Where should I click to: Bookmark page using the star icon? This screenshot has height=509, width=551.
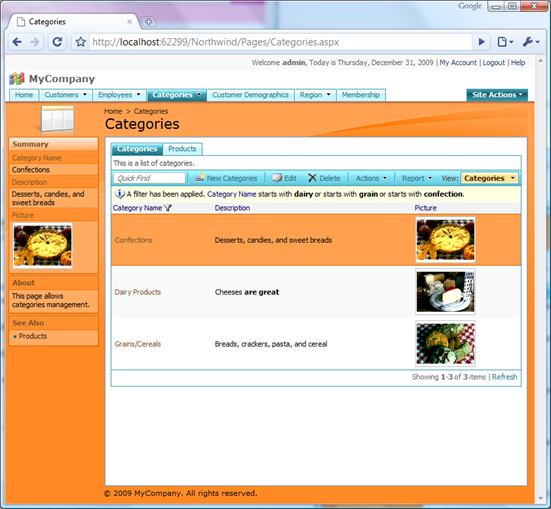(x=80, y=42)
